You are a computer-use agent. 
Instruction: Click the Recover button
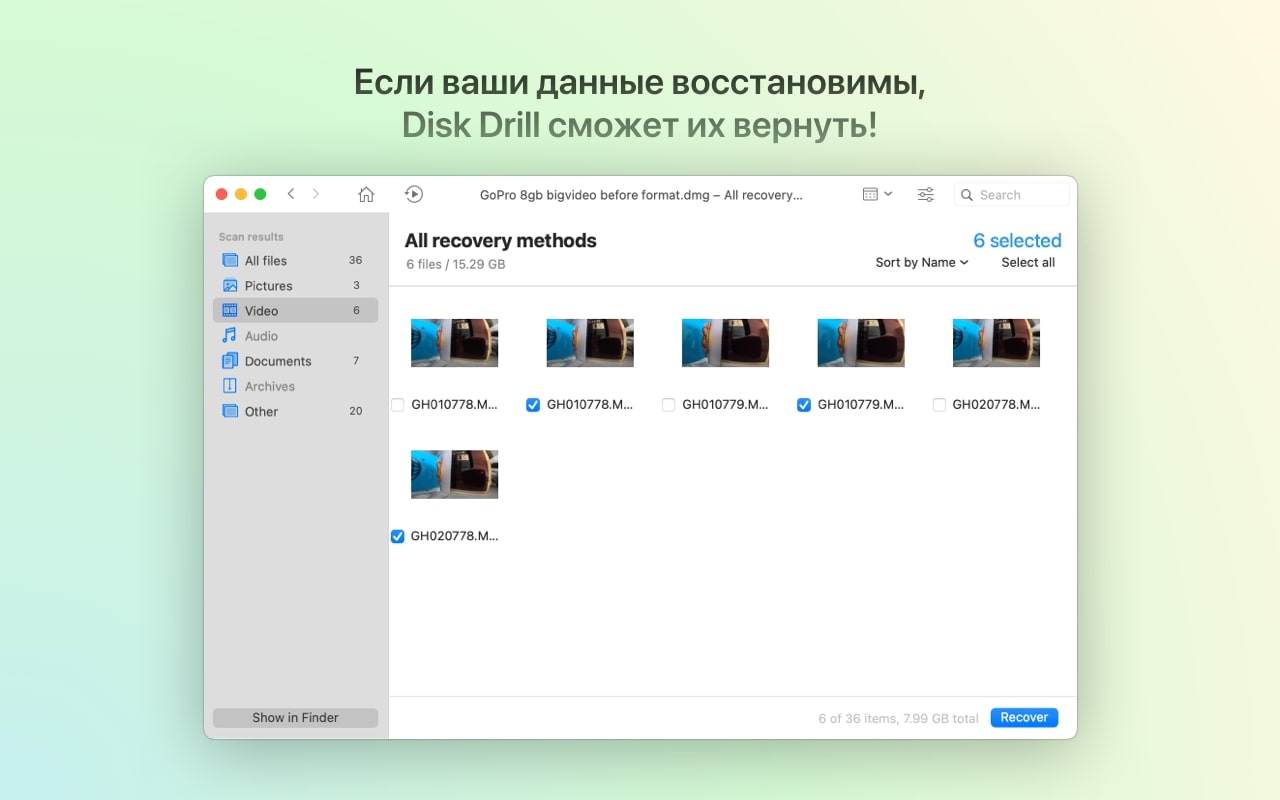[x=1023, y=717]
